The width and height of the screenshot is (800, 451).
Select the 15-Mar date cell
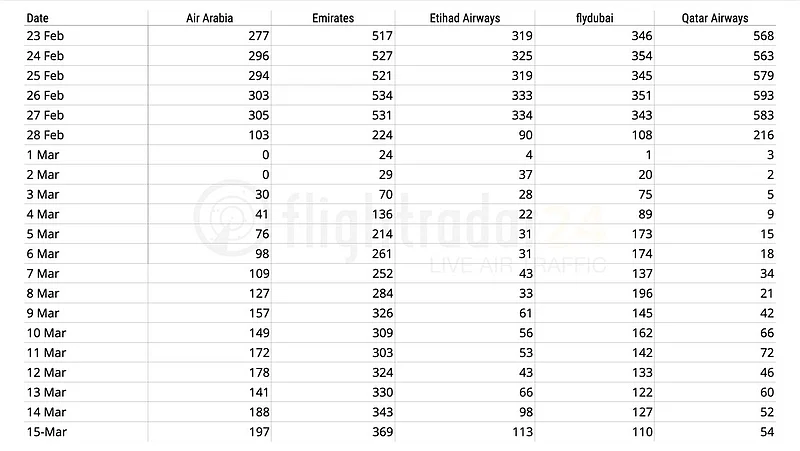point(45,432)
